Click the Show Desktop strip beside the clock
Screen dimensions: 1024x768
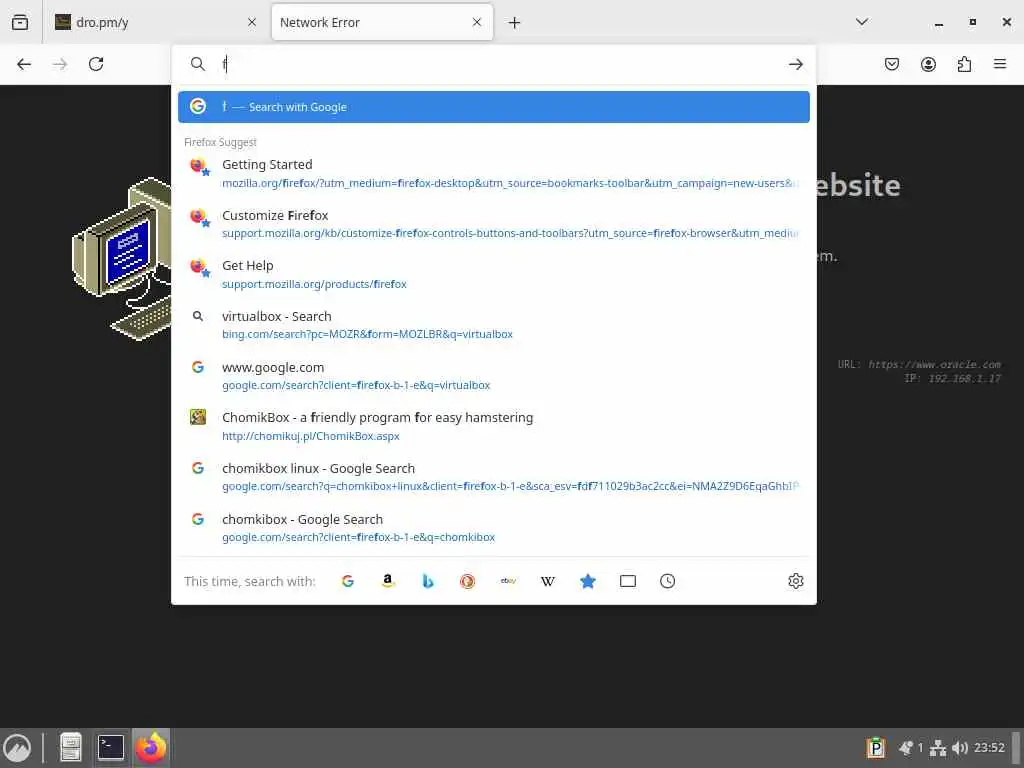coord(1016,748)
